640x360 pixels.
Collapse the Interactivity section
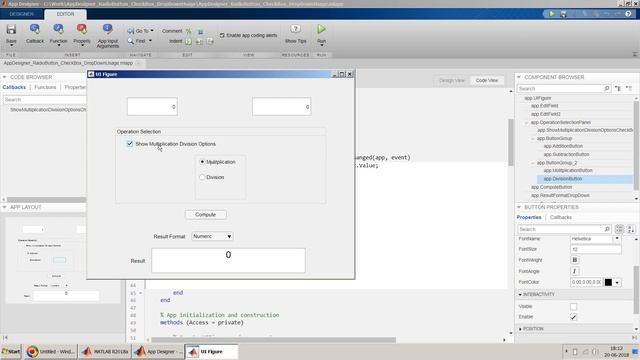[520, 294]
